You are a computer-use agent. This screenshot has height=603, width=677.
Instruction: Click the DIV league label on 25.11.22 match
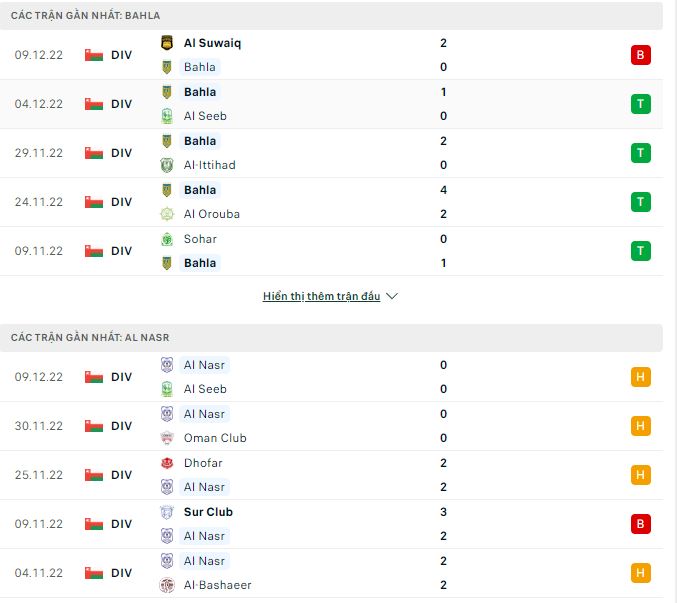click(121, 475)
